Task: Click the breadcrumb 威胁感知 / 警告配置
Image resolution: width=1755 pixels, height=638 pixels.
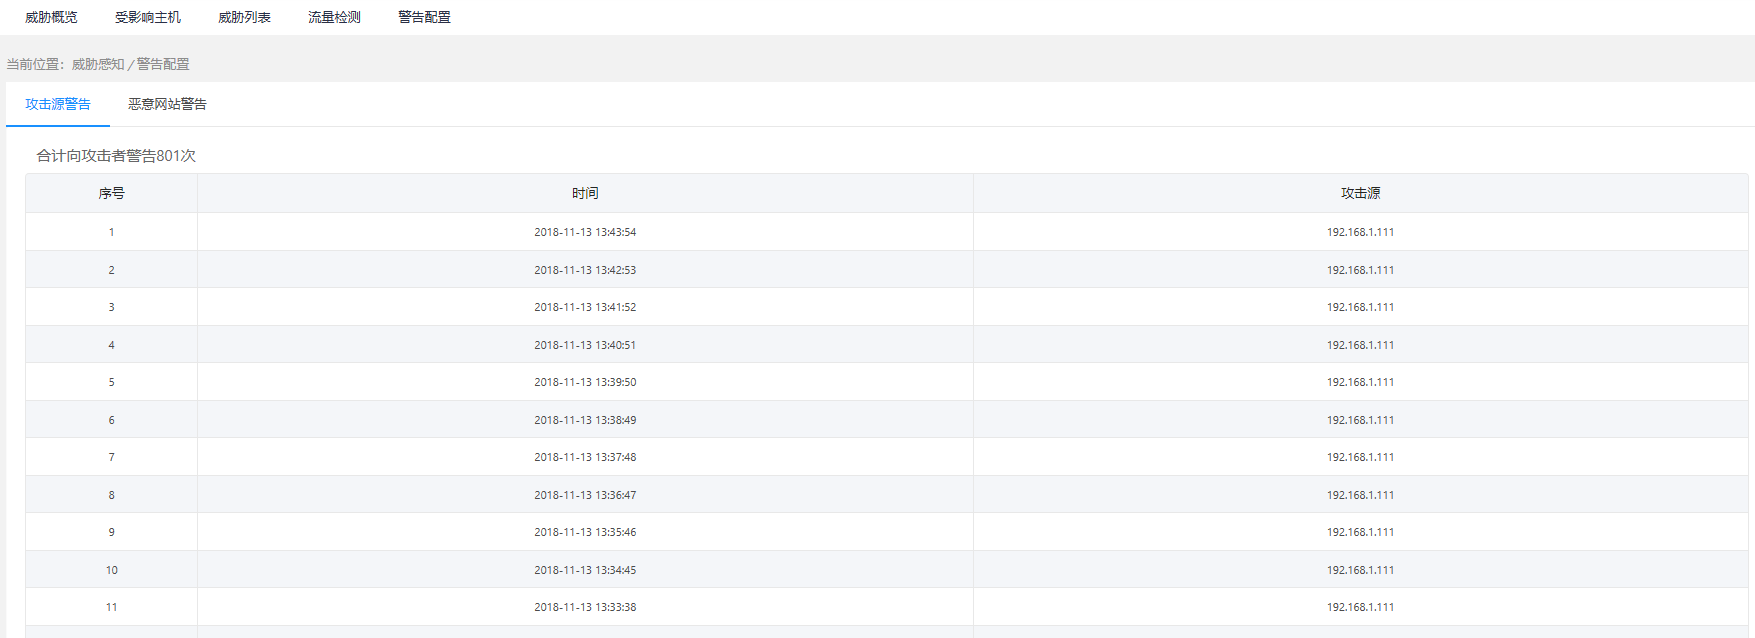Action: (130, 64)
